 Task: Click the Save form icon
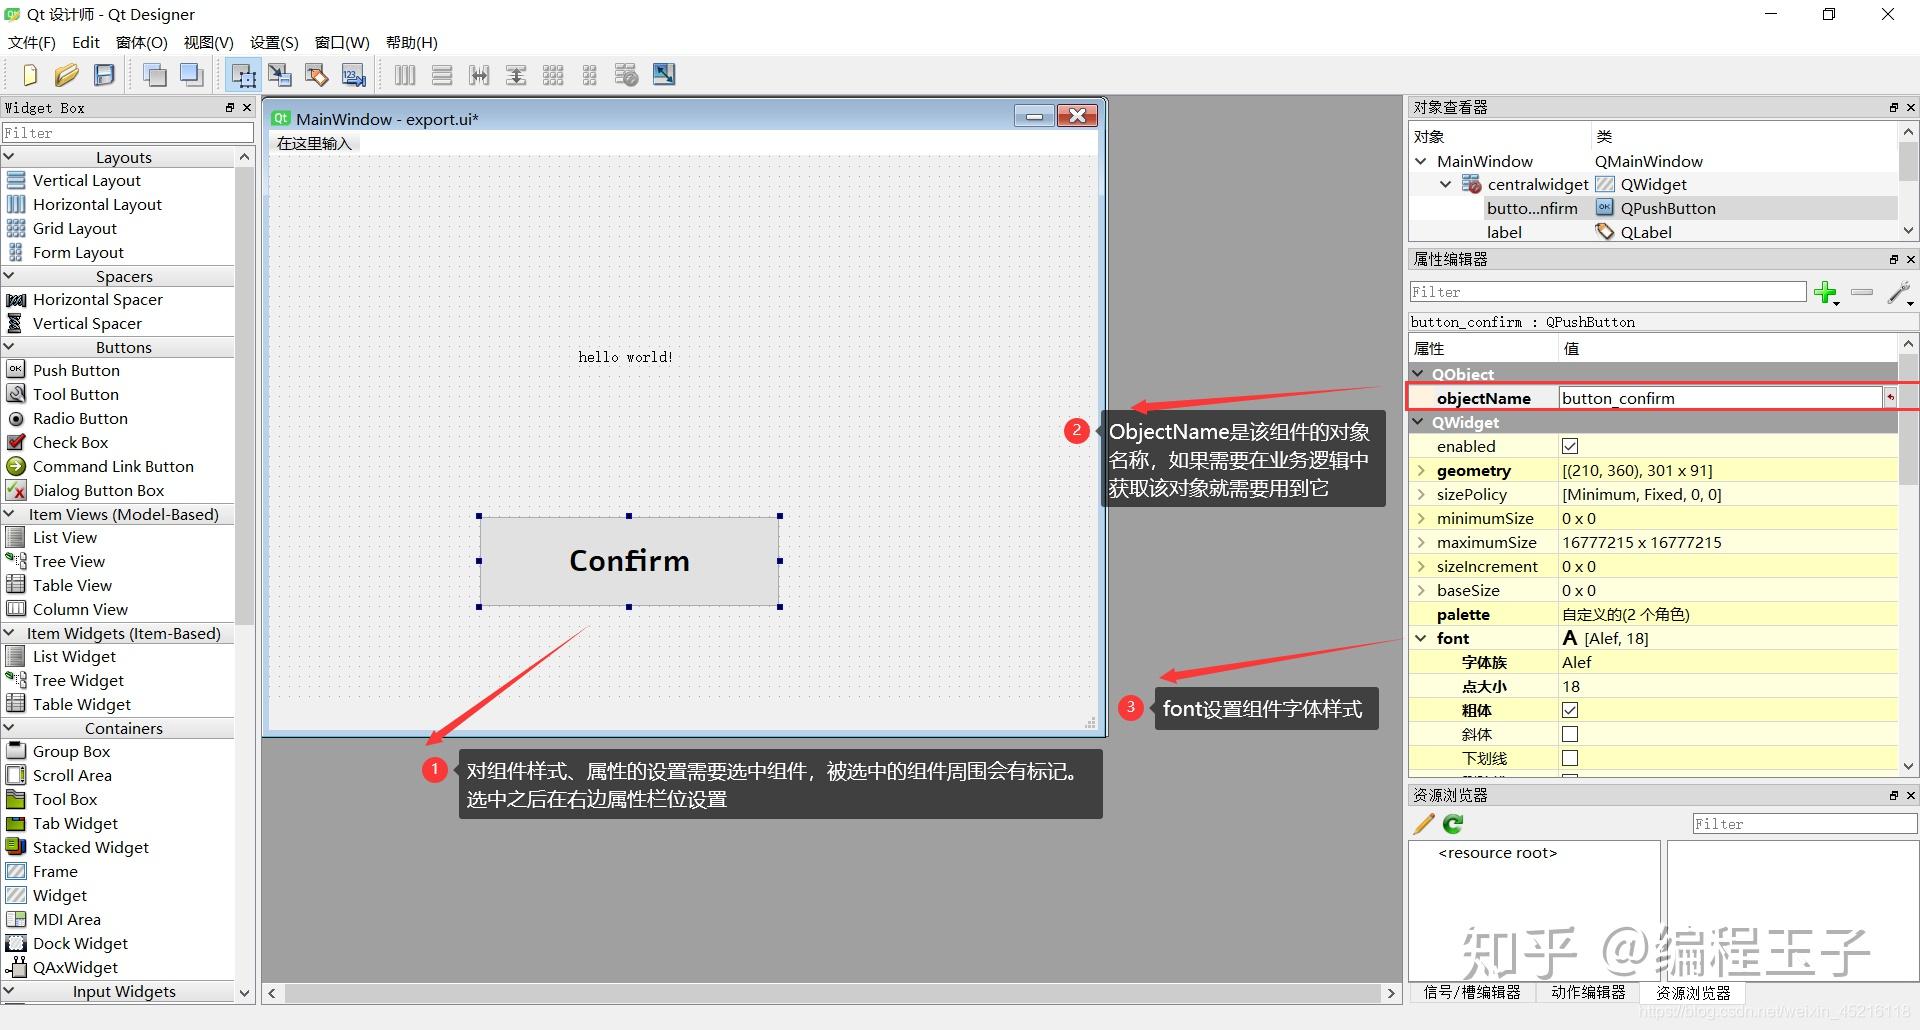pos(103,74)
